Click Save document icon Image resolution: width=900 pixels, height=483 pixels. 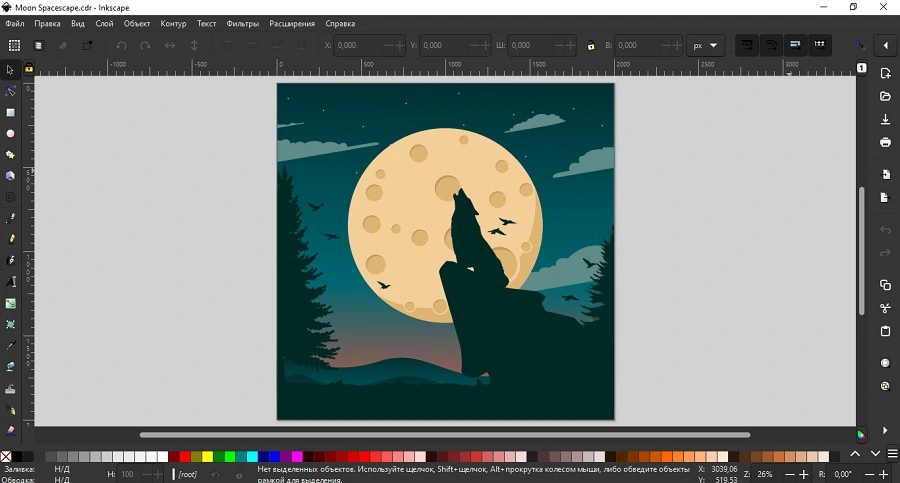885,119
